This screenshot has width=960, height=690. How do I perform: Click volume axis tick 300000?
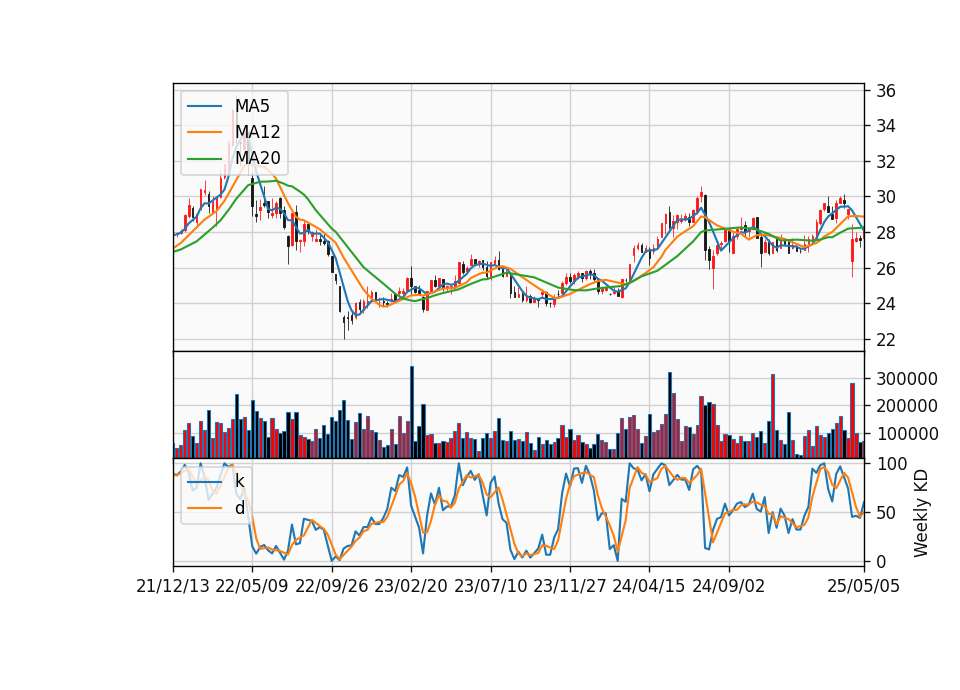click(907, 379)
